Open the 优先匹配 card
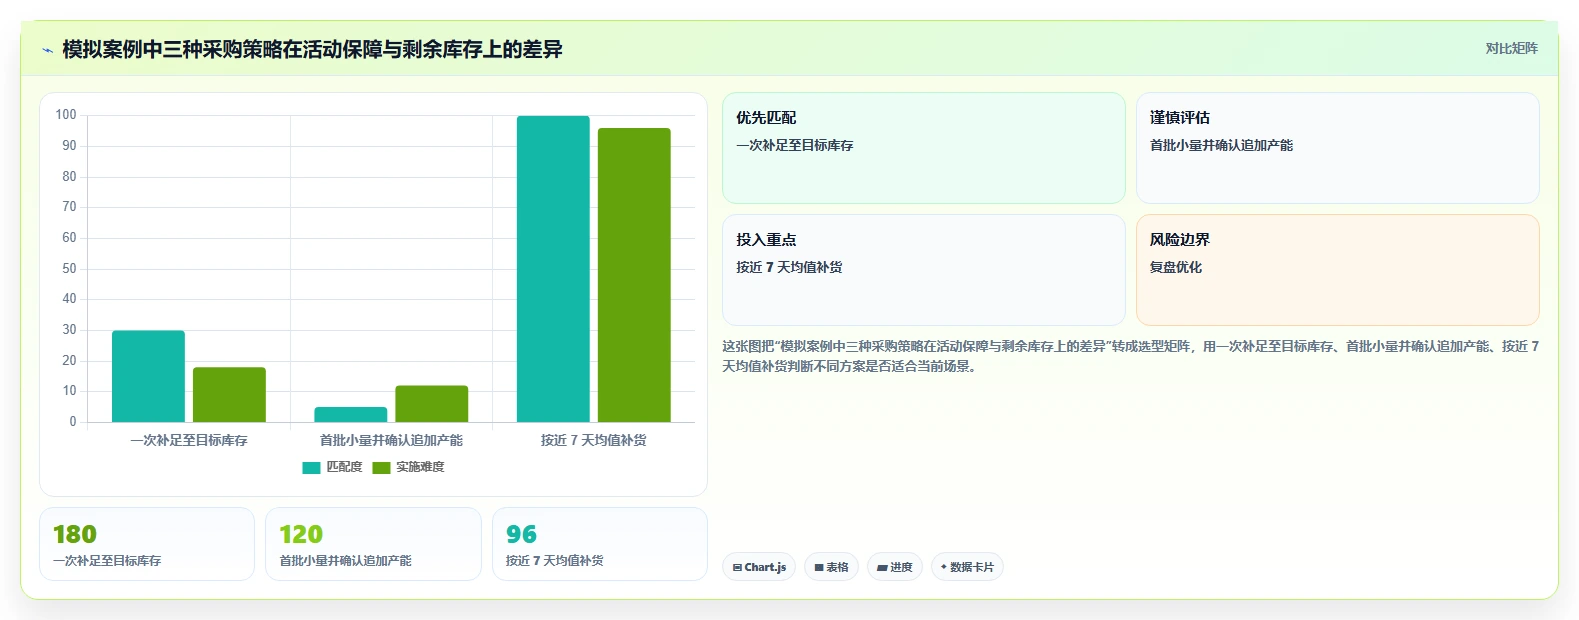Viewport: 1579px width, 620px height. tap(924, 148)
